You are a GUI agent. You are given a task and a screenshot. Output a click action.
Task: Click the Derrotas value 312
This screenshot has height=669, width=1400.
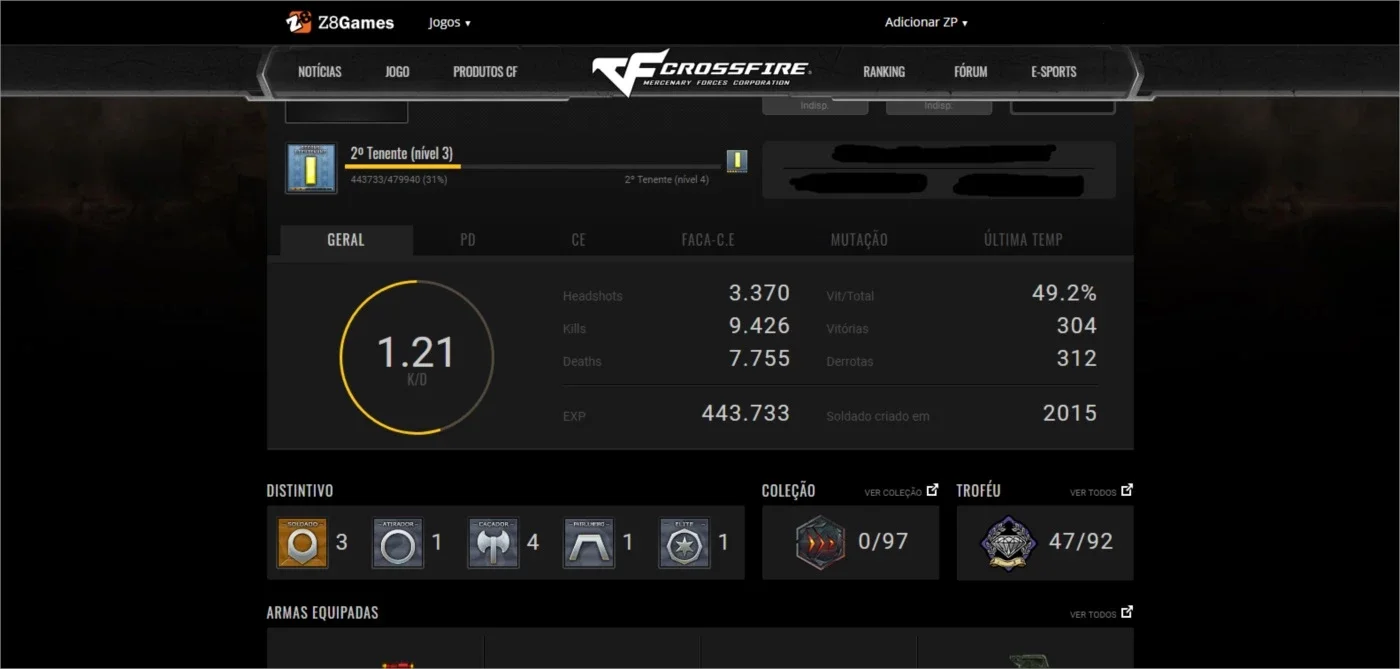tap(1077, 358)
